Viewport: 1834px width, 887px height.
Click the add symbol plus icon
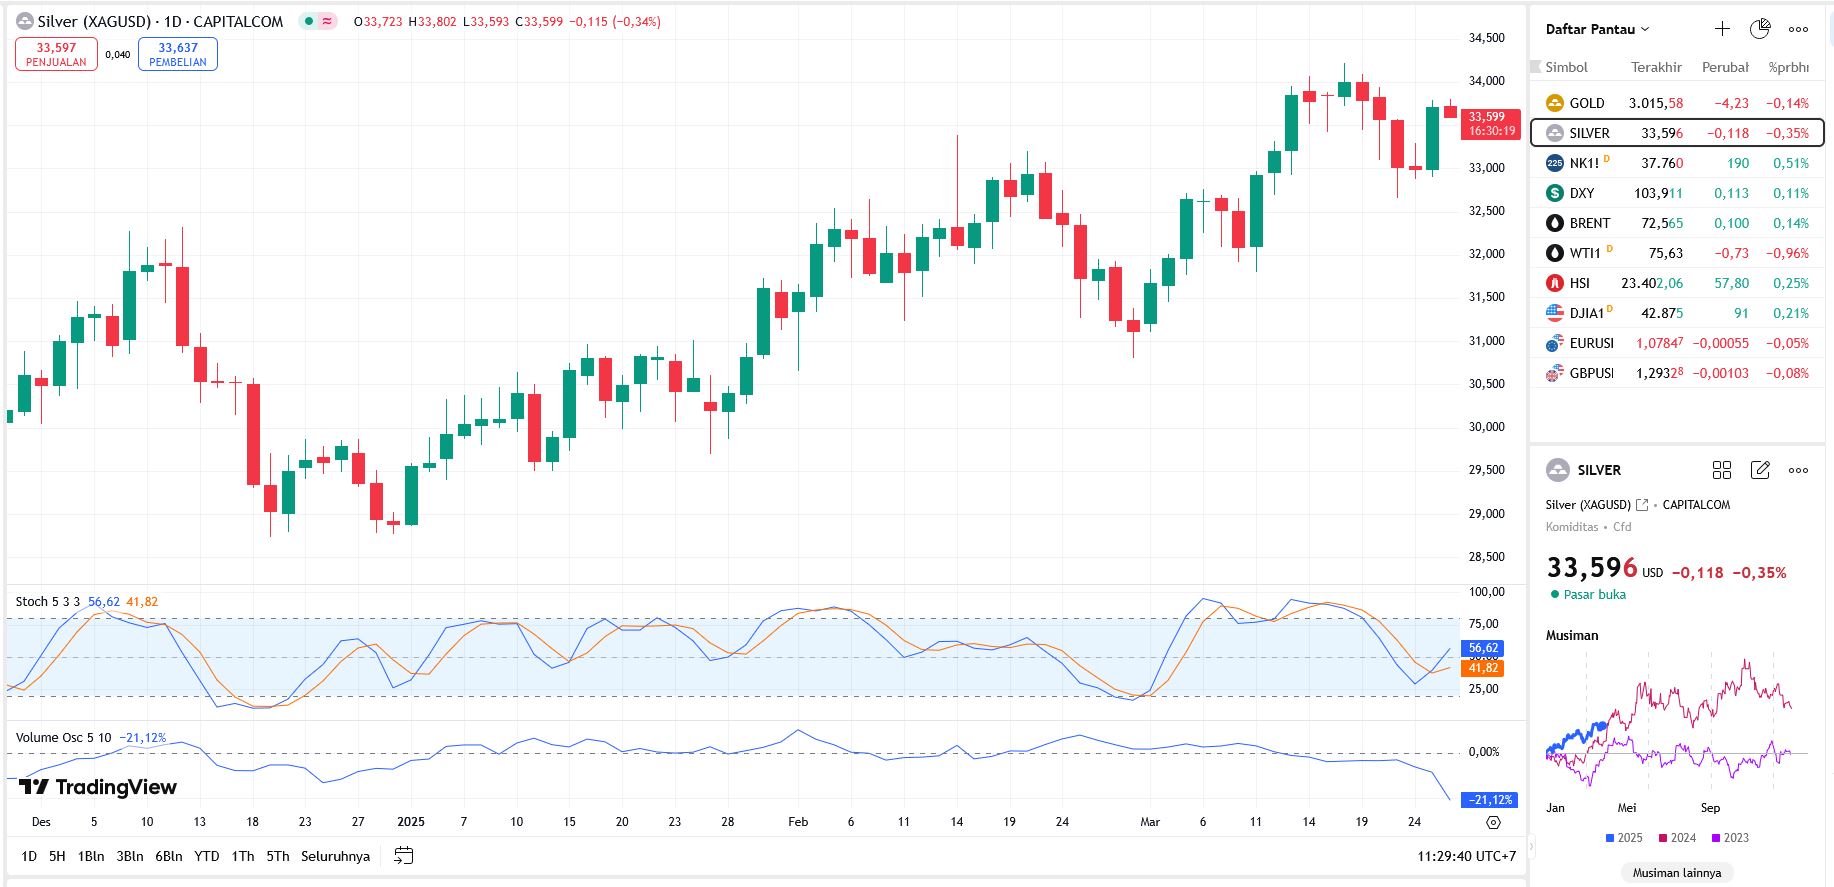coord(1722,29)
